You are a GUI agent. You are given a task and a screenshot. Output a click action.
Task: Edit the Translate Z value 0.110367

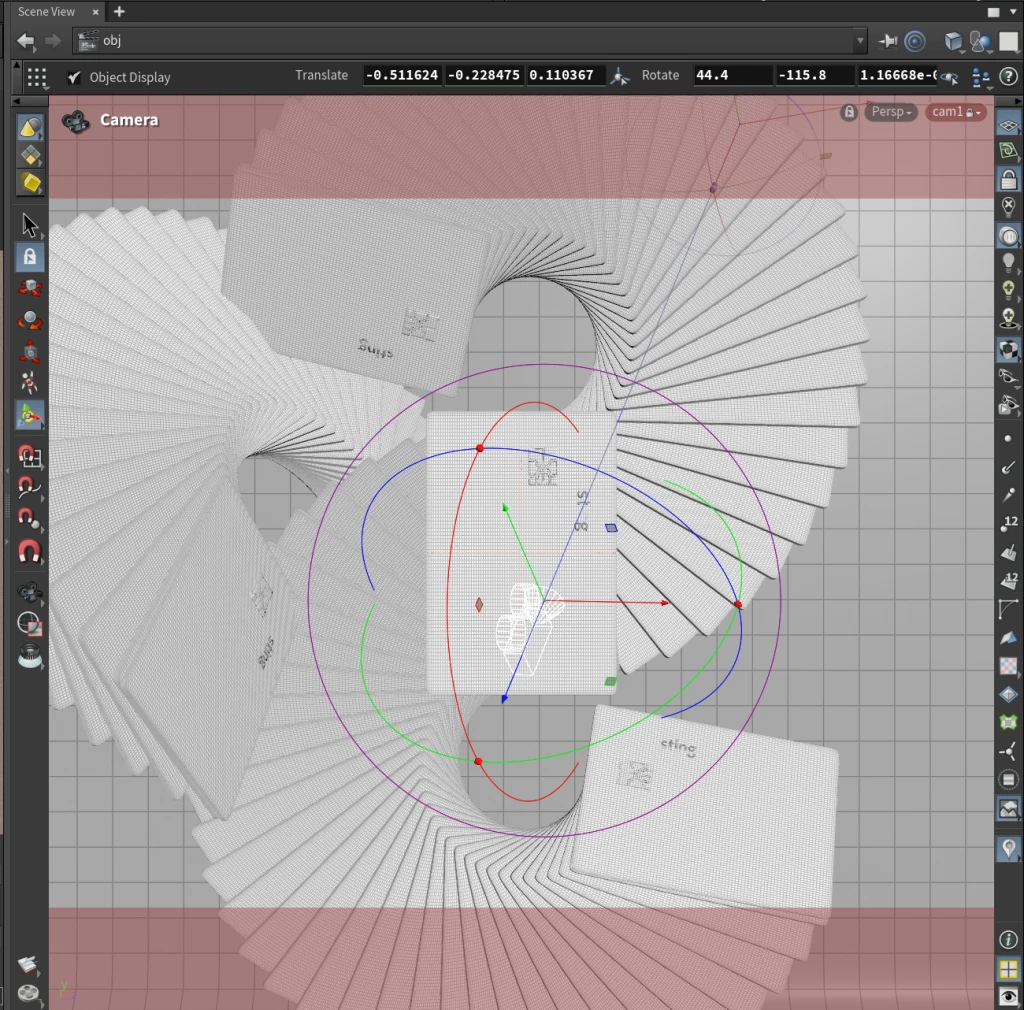(566, 75)
